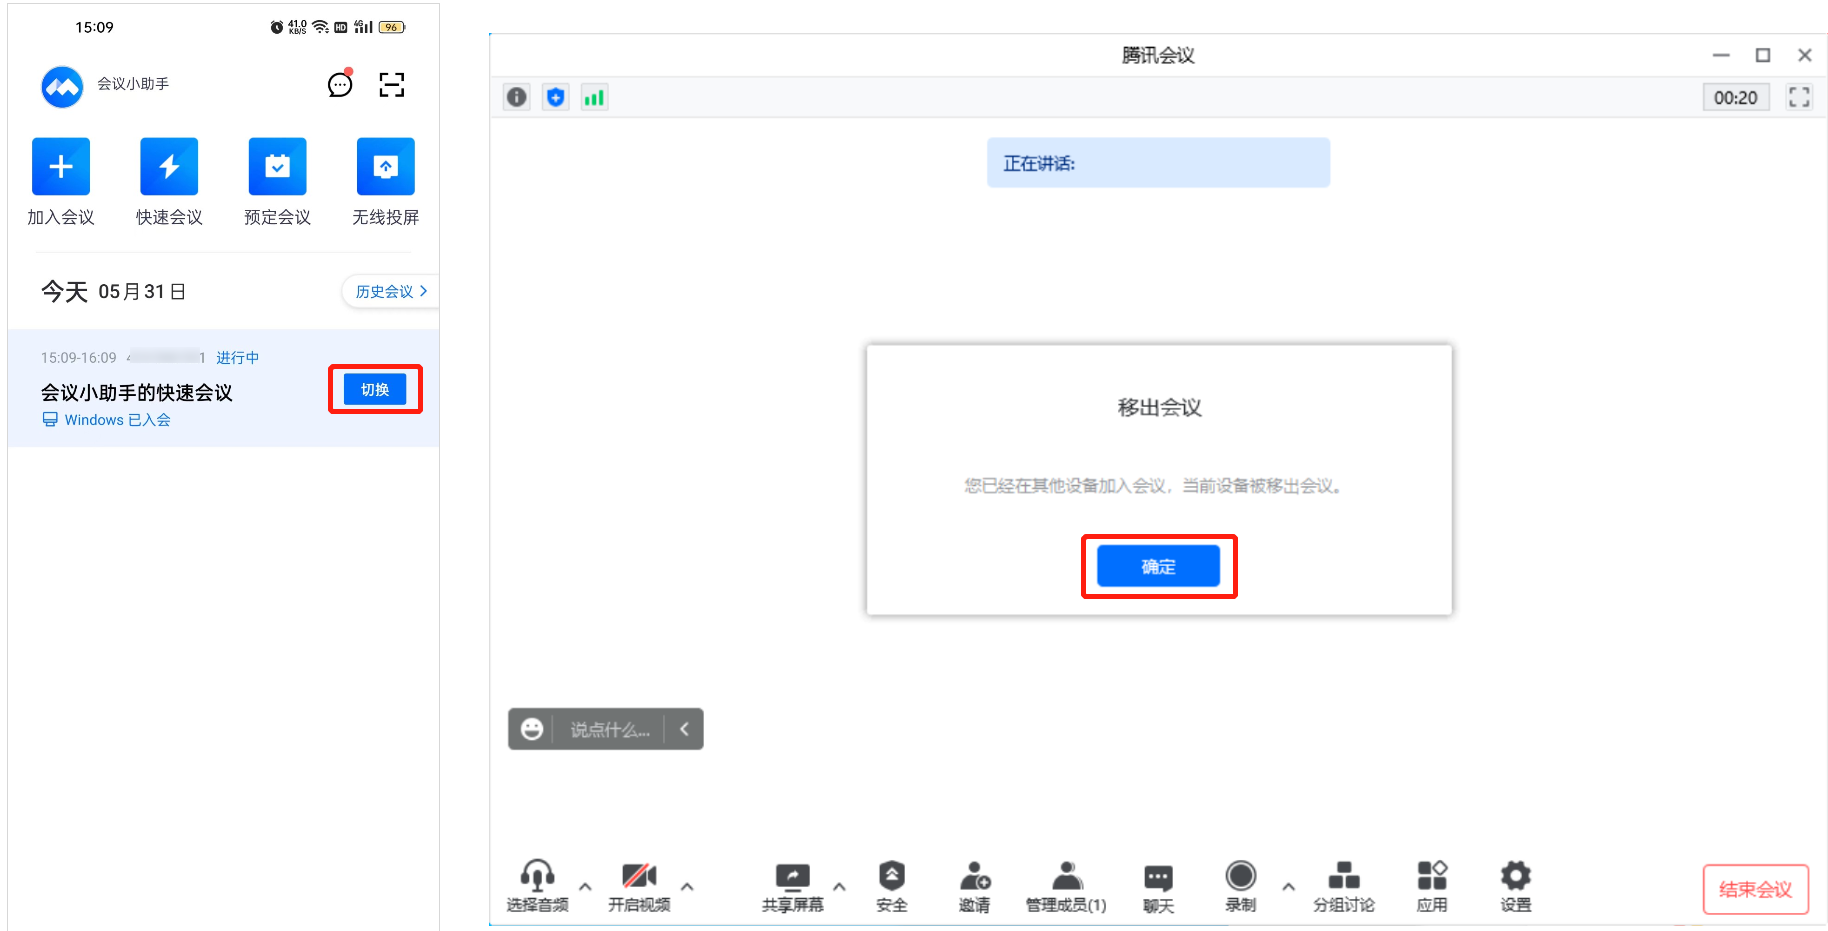Open the 安全 security menu
Screen dimensions: 1828x931
coord(891,886)
